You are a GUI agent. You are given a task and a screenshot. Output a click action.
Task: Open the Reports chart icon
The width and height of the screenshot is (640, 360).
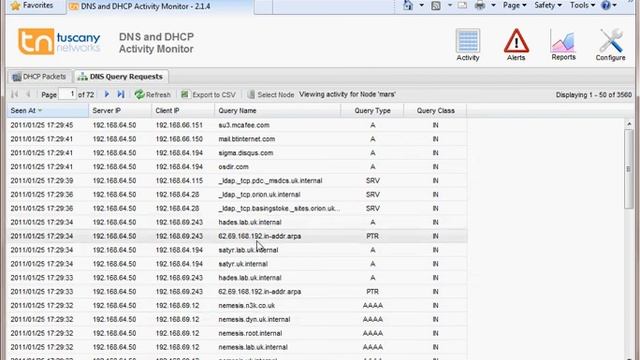pos(563,45)
